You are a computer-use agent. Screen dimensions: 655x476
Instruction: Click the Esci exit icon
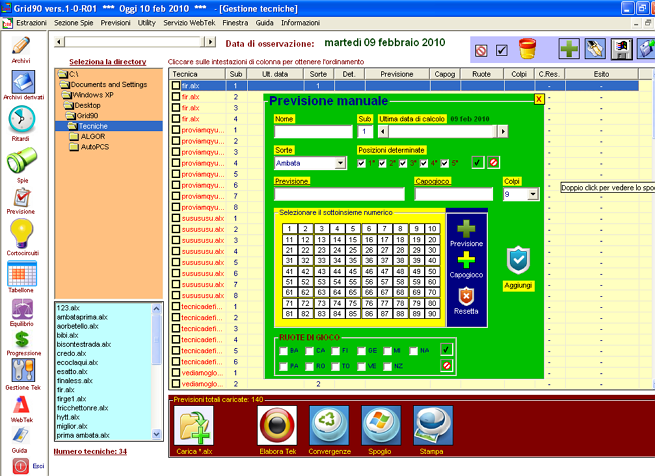(20, 466)
